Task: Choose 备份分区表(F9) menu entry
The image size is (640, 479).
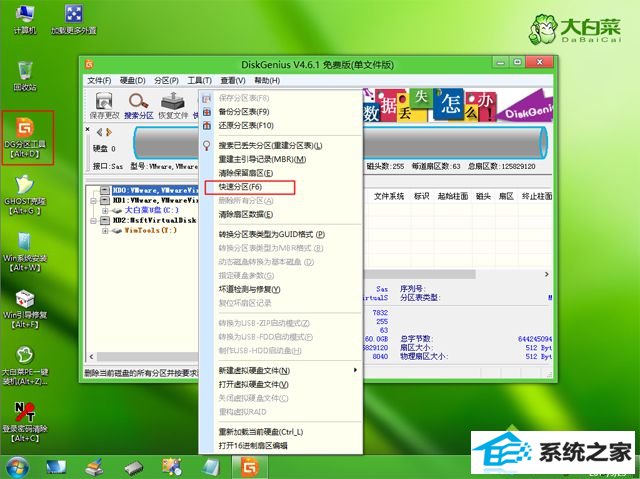Action: pos(280,111)
